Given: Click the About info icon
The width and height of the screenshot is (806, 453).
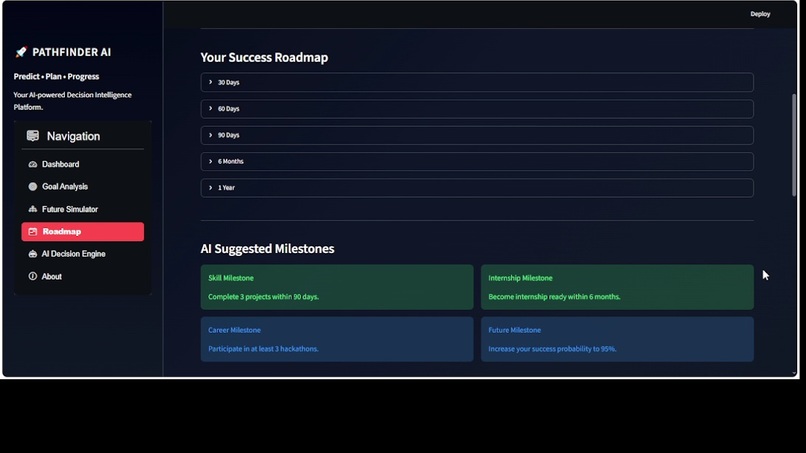Looking at the screenshot, I should (x=33, y=276).
